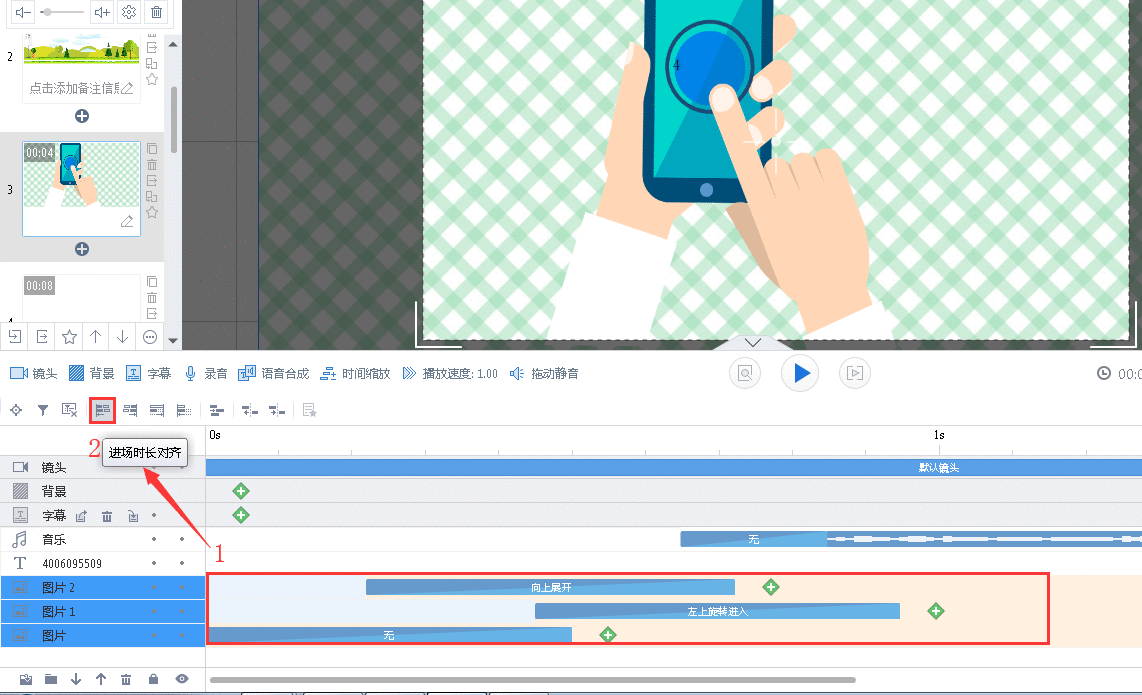Open the more options ellipsis in slide panel

click(x=150, y=336)
